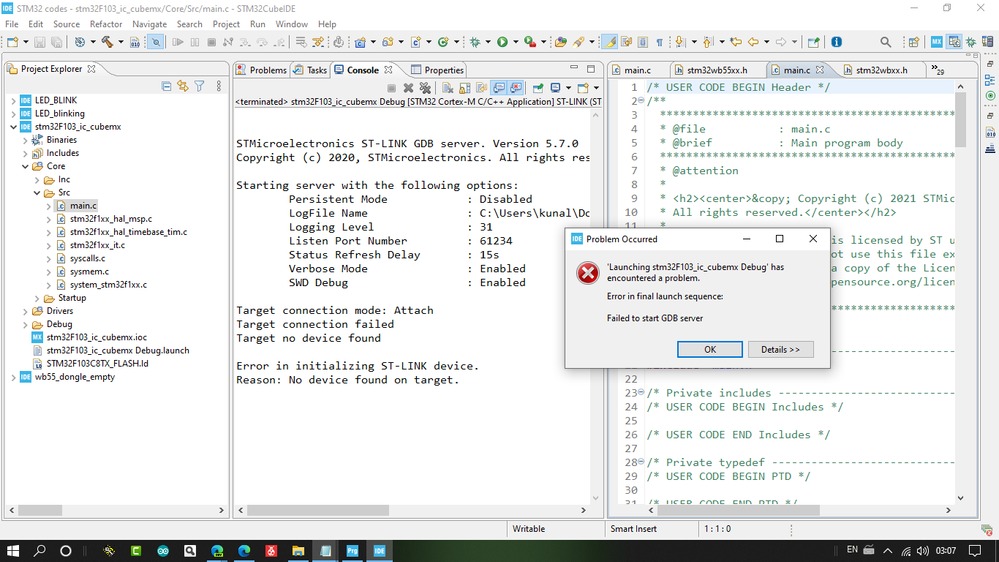Expand the LED_BLINK project

pos(13,100)
